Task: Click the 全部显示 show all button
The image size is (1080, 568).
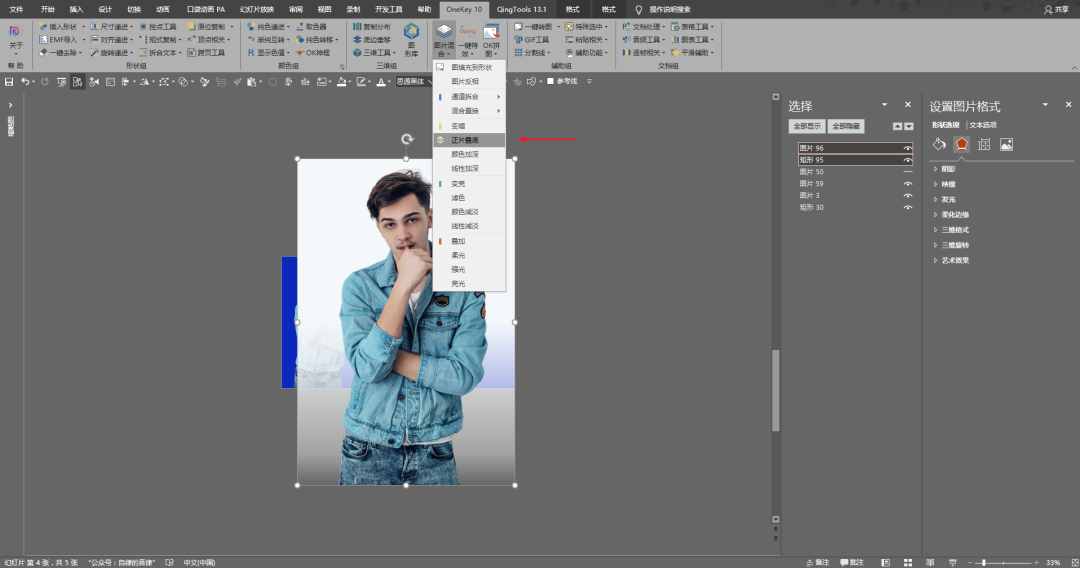Action: pyautogui.click(x=807, y=127)
